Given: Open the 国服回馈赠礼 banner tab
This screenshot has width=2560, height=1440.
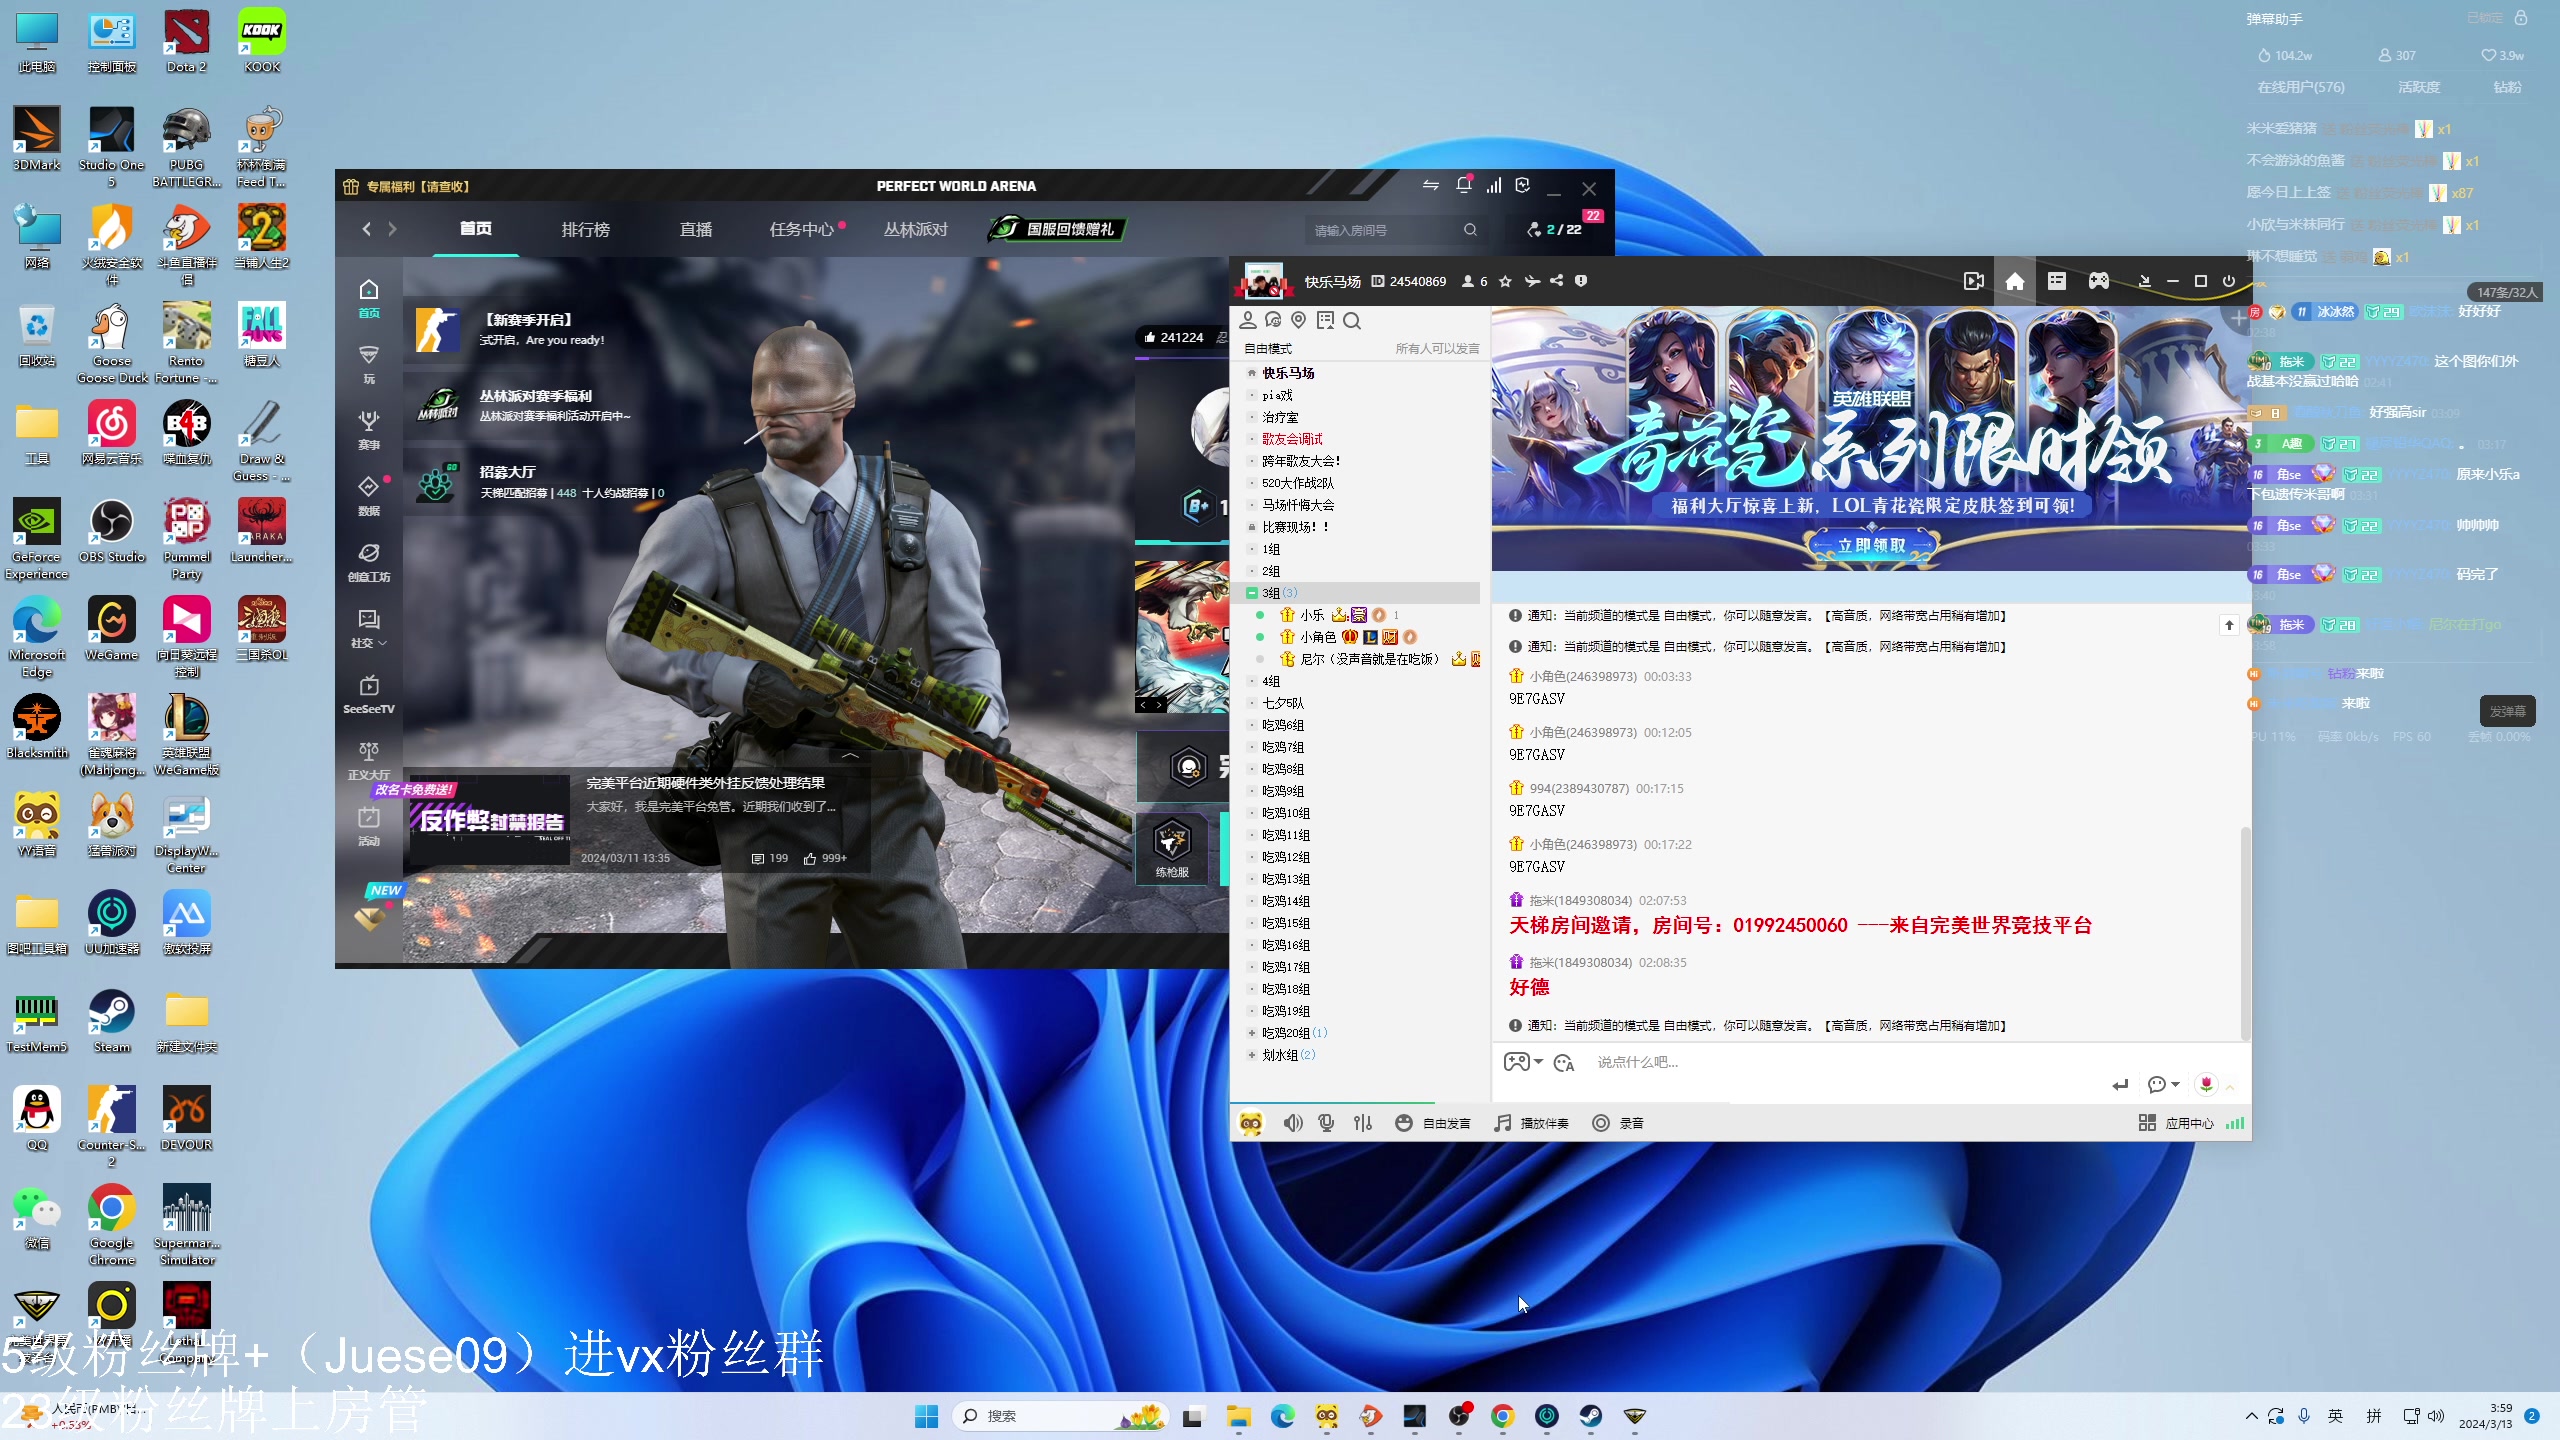Looking at the screenshot, I should 1056,229.
